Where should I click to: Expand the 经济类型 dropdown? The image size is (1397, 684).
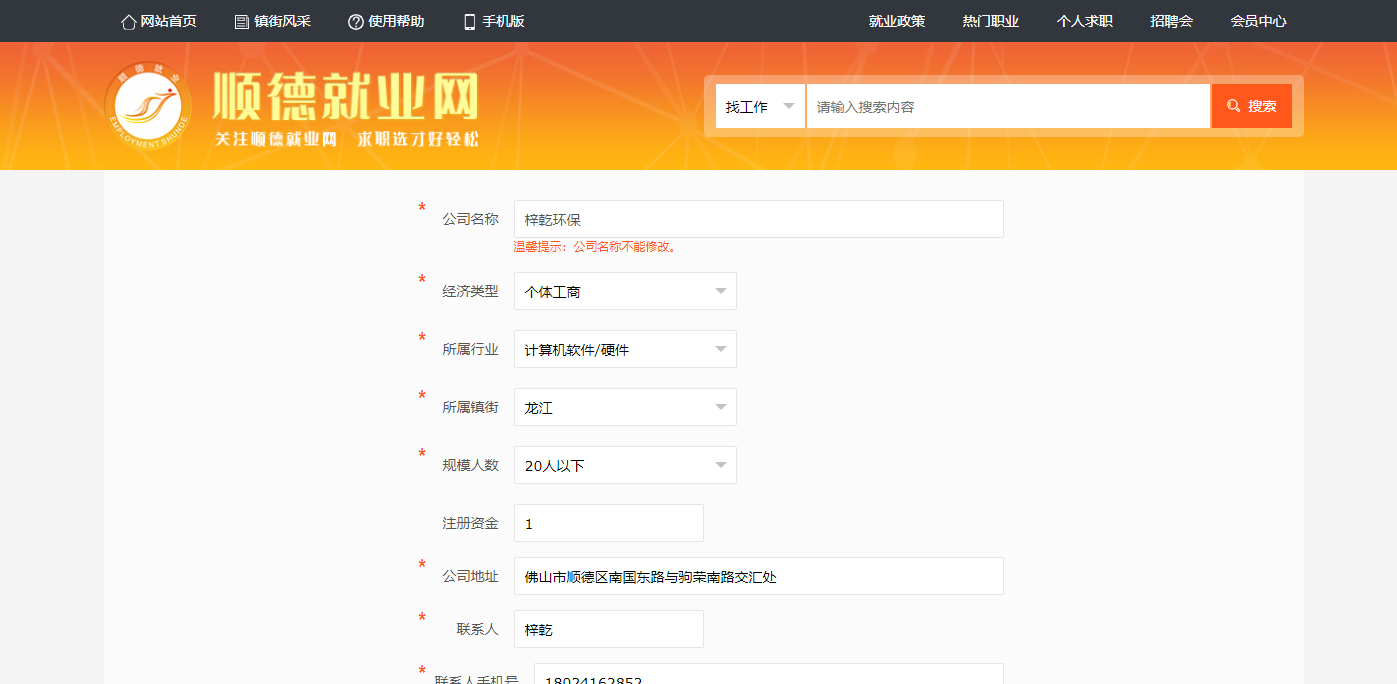pos(625,292)
